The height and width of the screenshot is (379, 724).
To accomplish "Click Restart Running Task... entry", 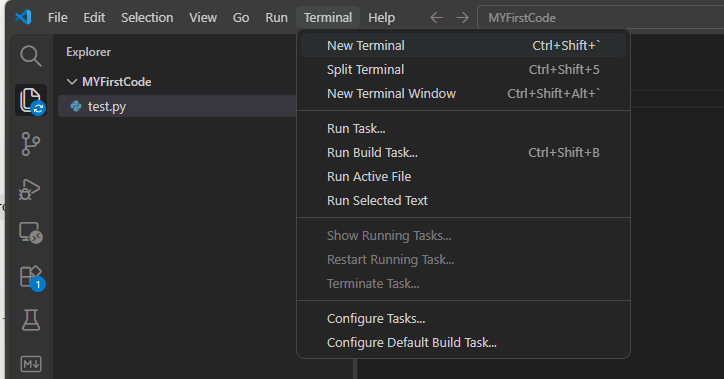I will (464, 259).
